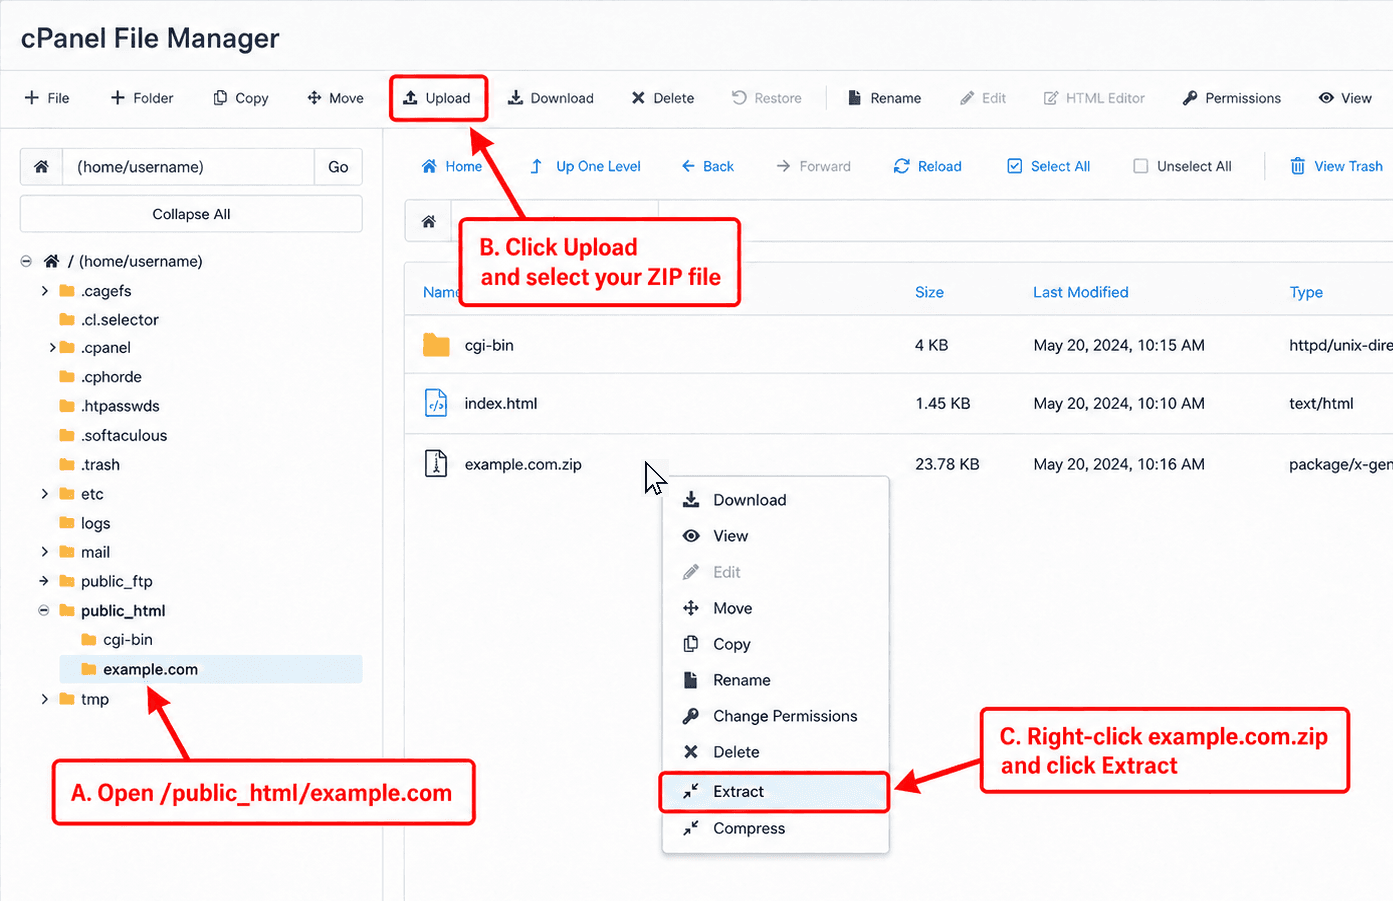Select the .trash folder in tree
Screen dimensions: 1393x901
90,465
